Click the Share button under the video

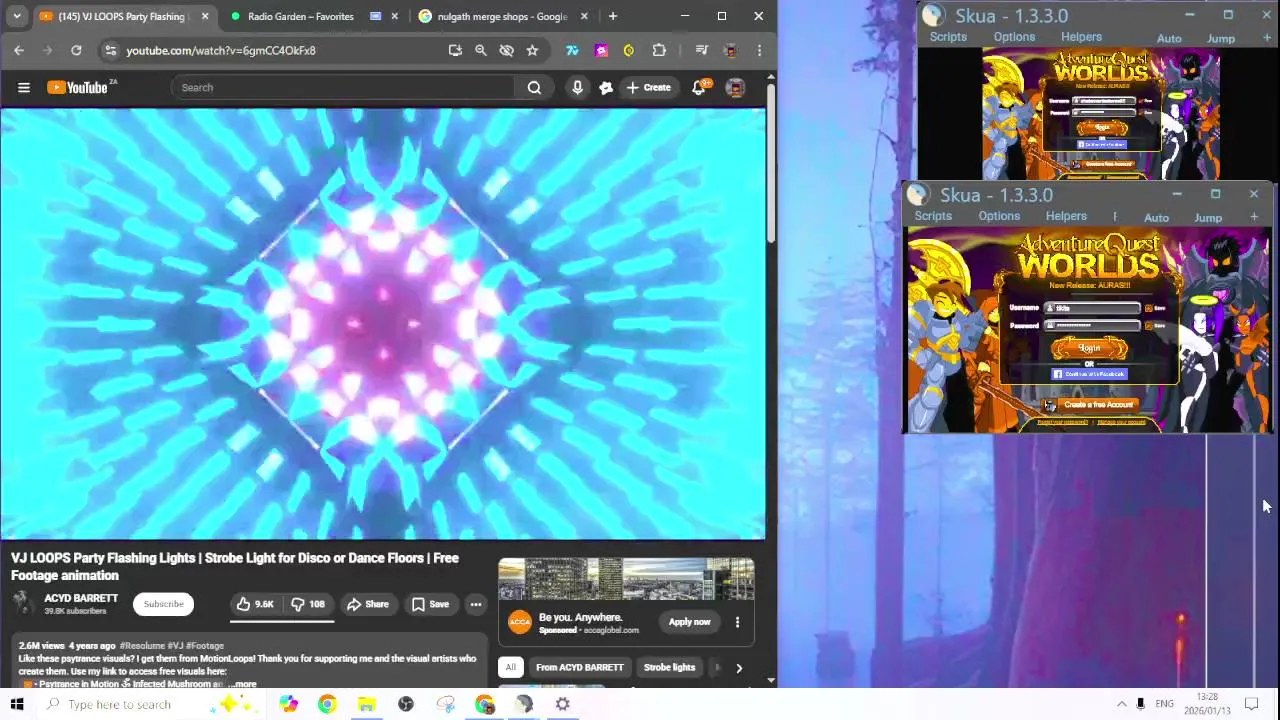tap(367, 604)
